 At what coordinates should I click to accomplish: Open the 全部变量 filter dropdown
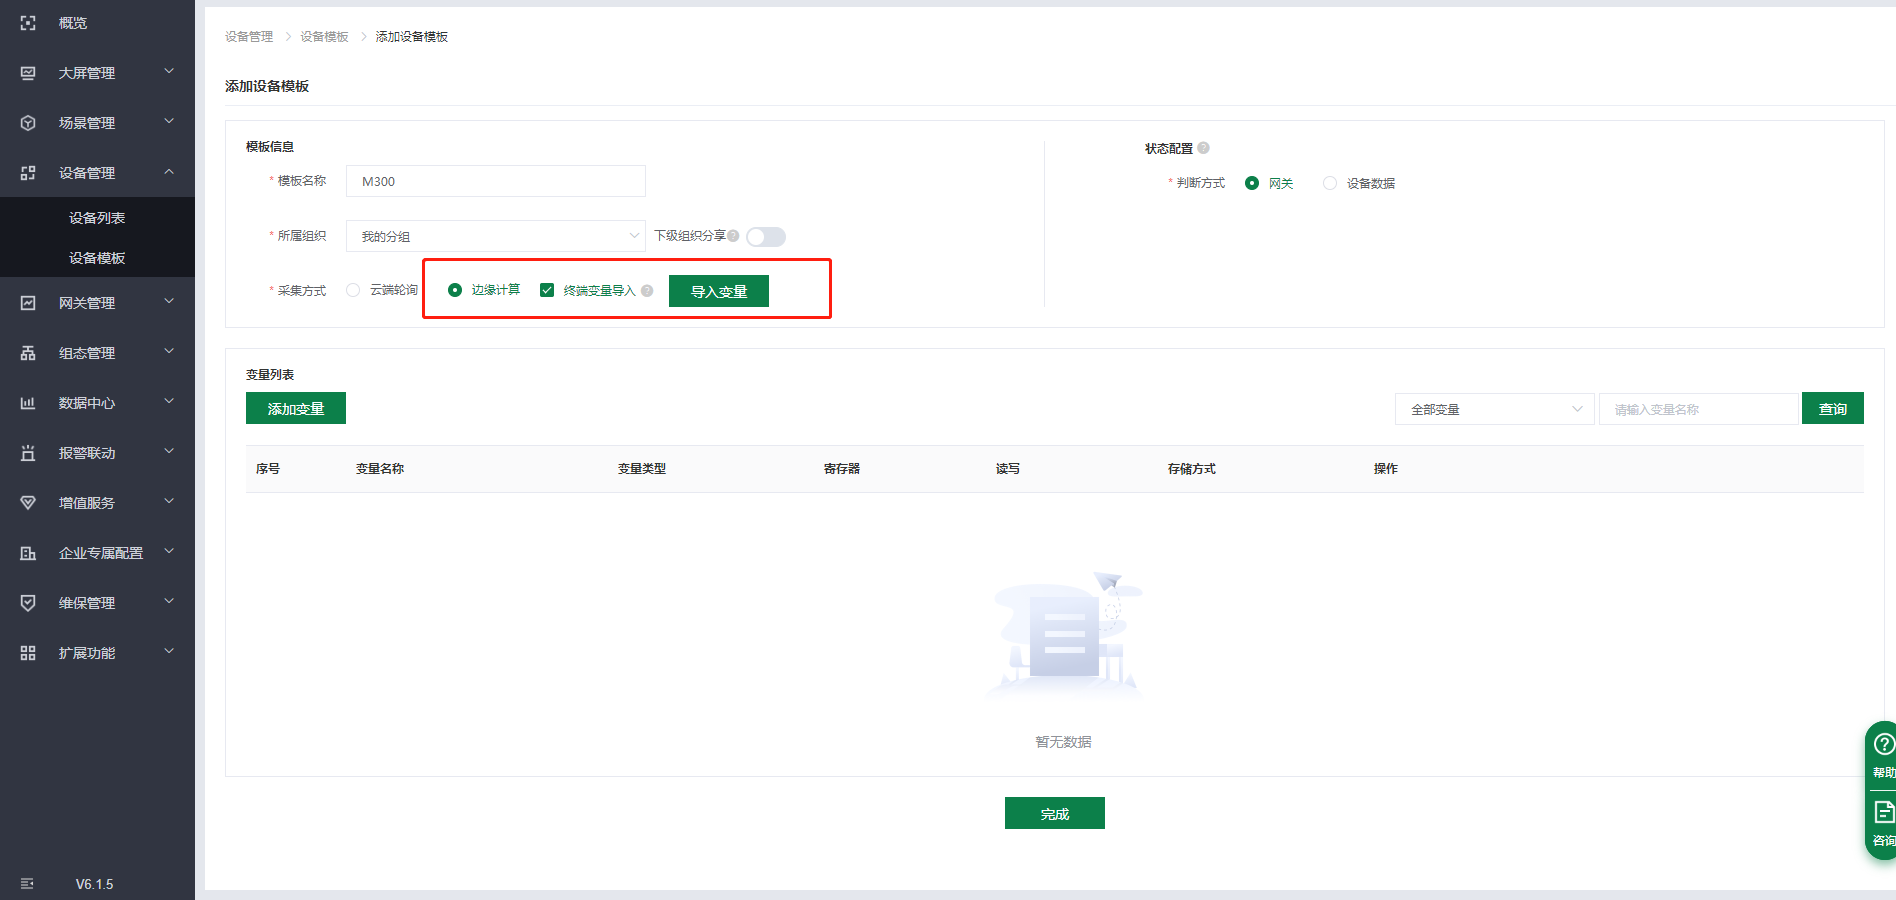click(x=1494, y=409)
